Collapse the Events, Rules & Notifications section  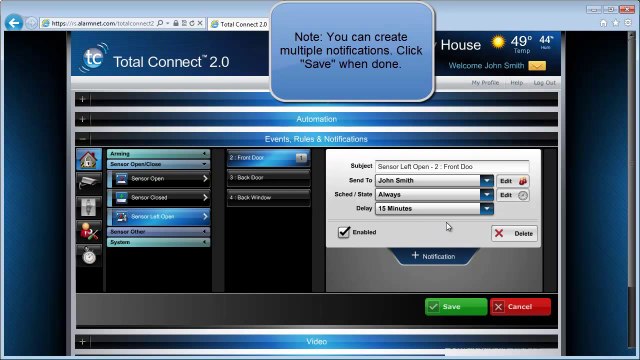(82, 139)
